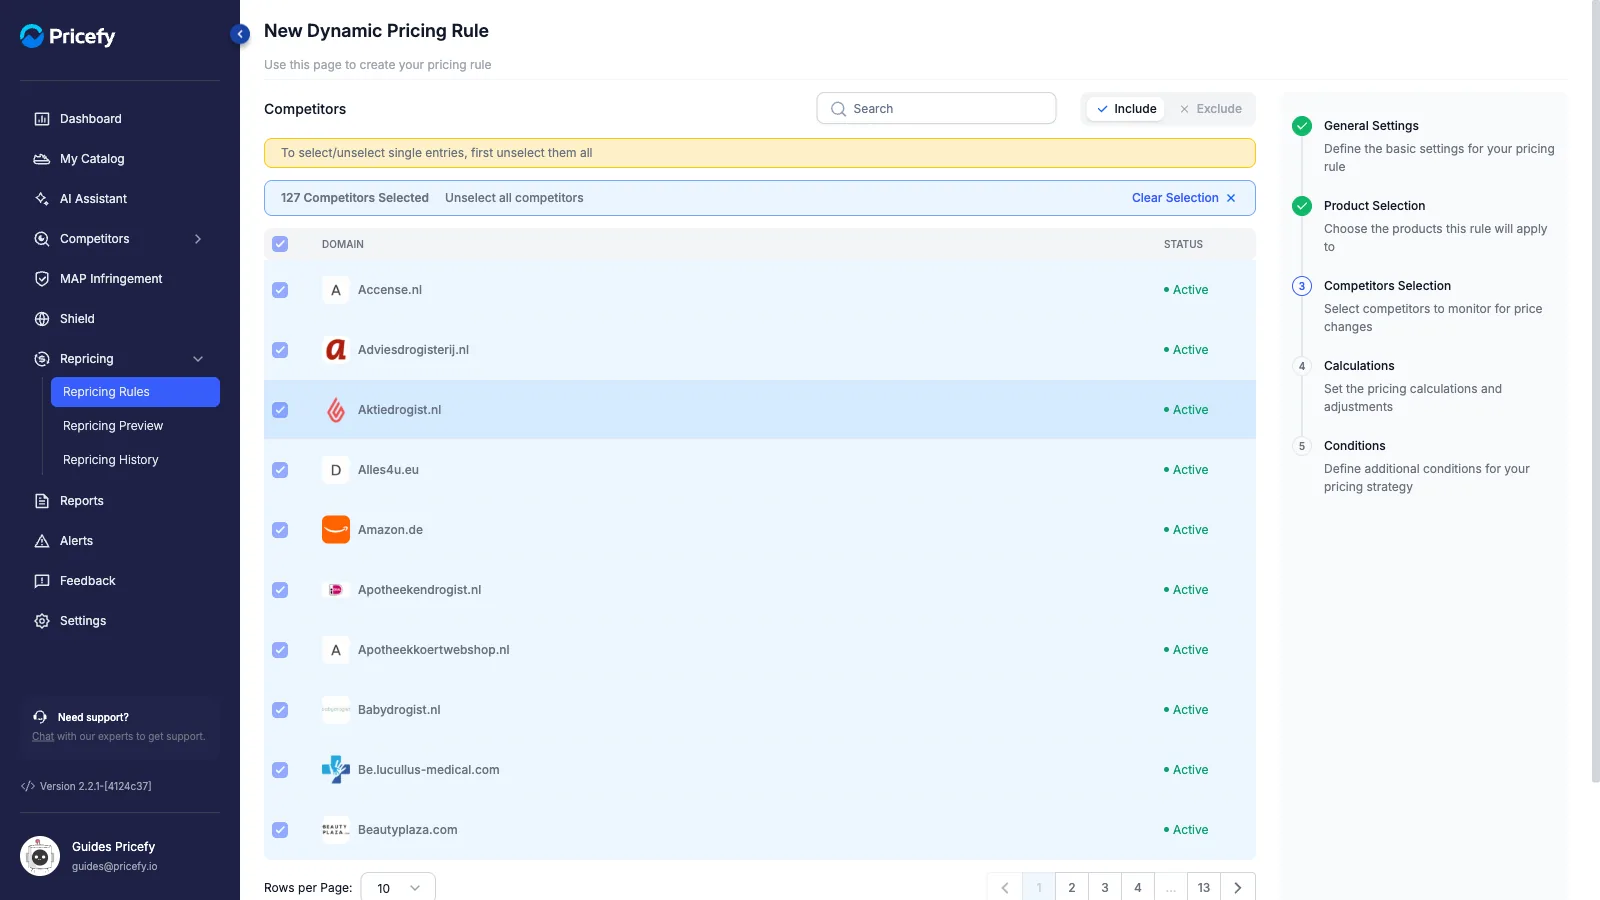The height and width of the screenshot is (900, 1600).
Task: Click Unselect all competitors
Action: (x=514, y=198)
